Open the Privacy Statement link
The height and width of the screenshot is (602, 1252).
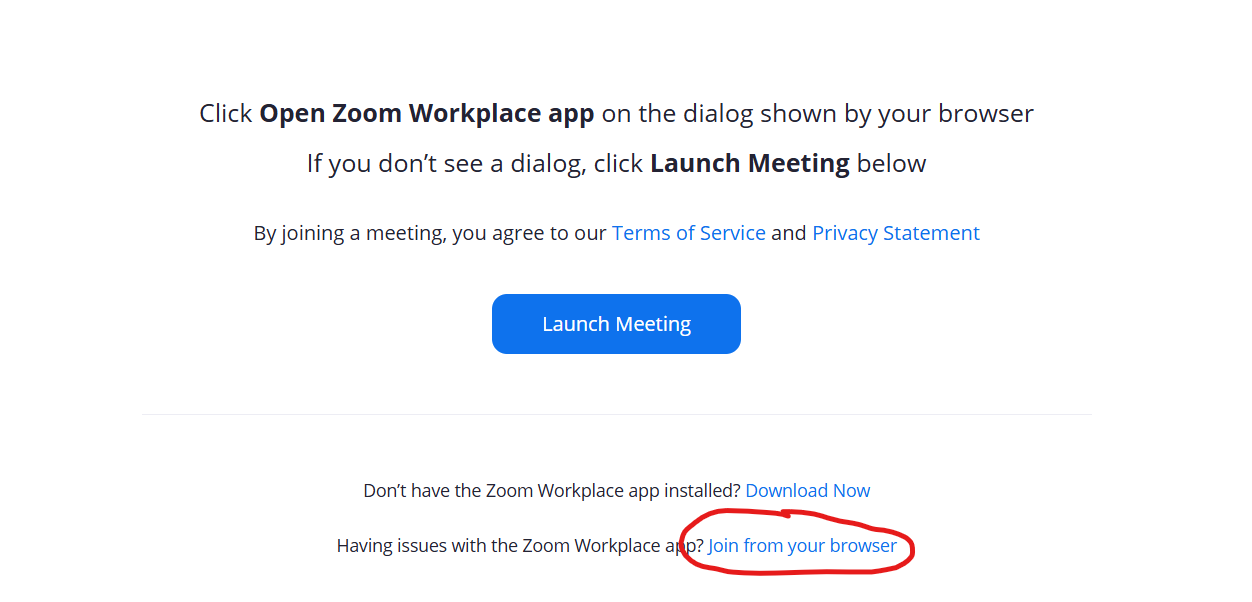(x=896, y=233)
